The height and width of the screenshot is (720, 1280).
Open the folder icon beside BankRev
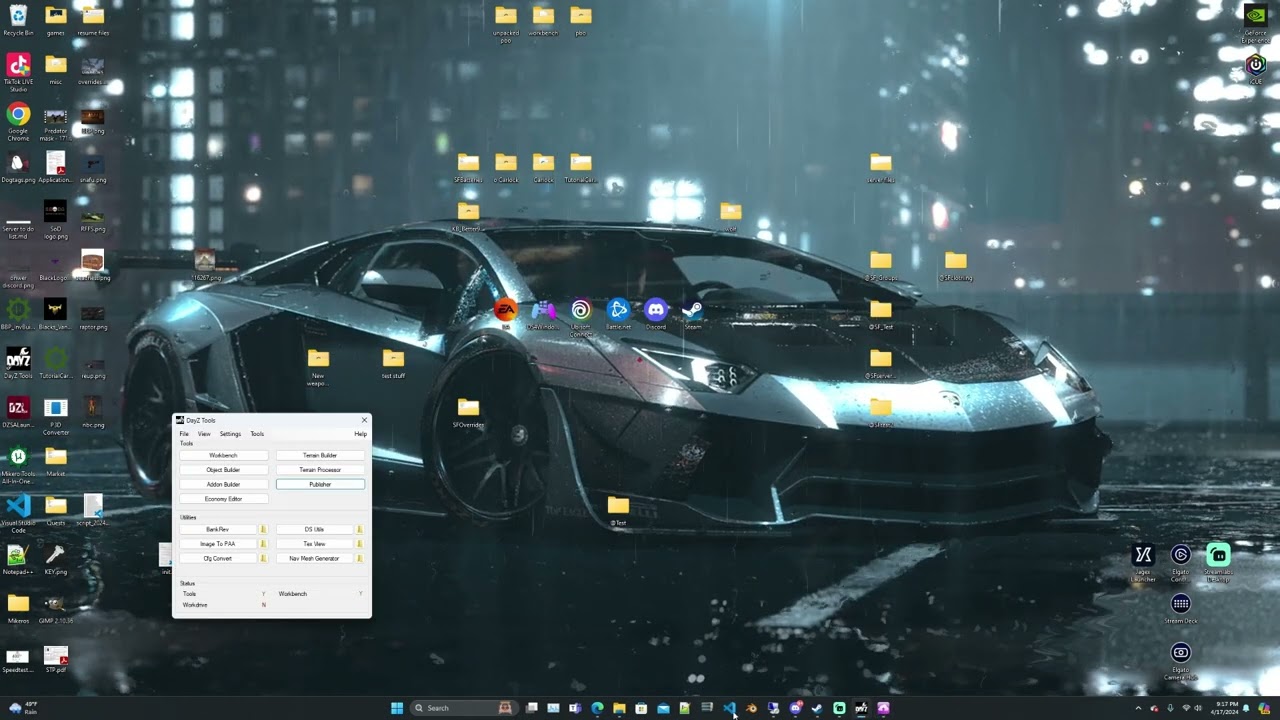pos(263,529)
